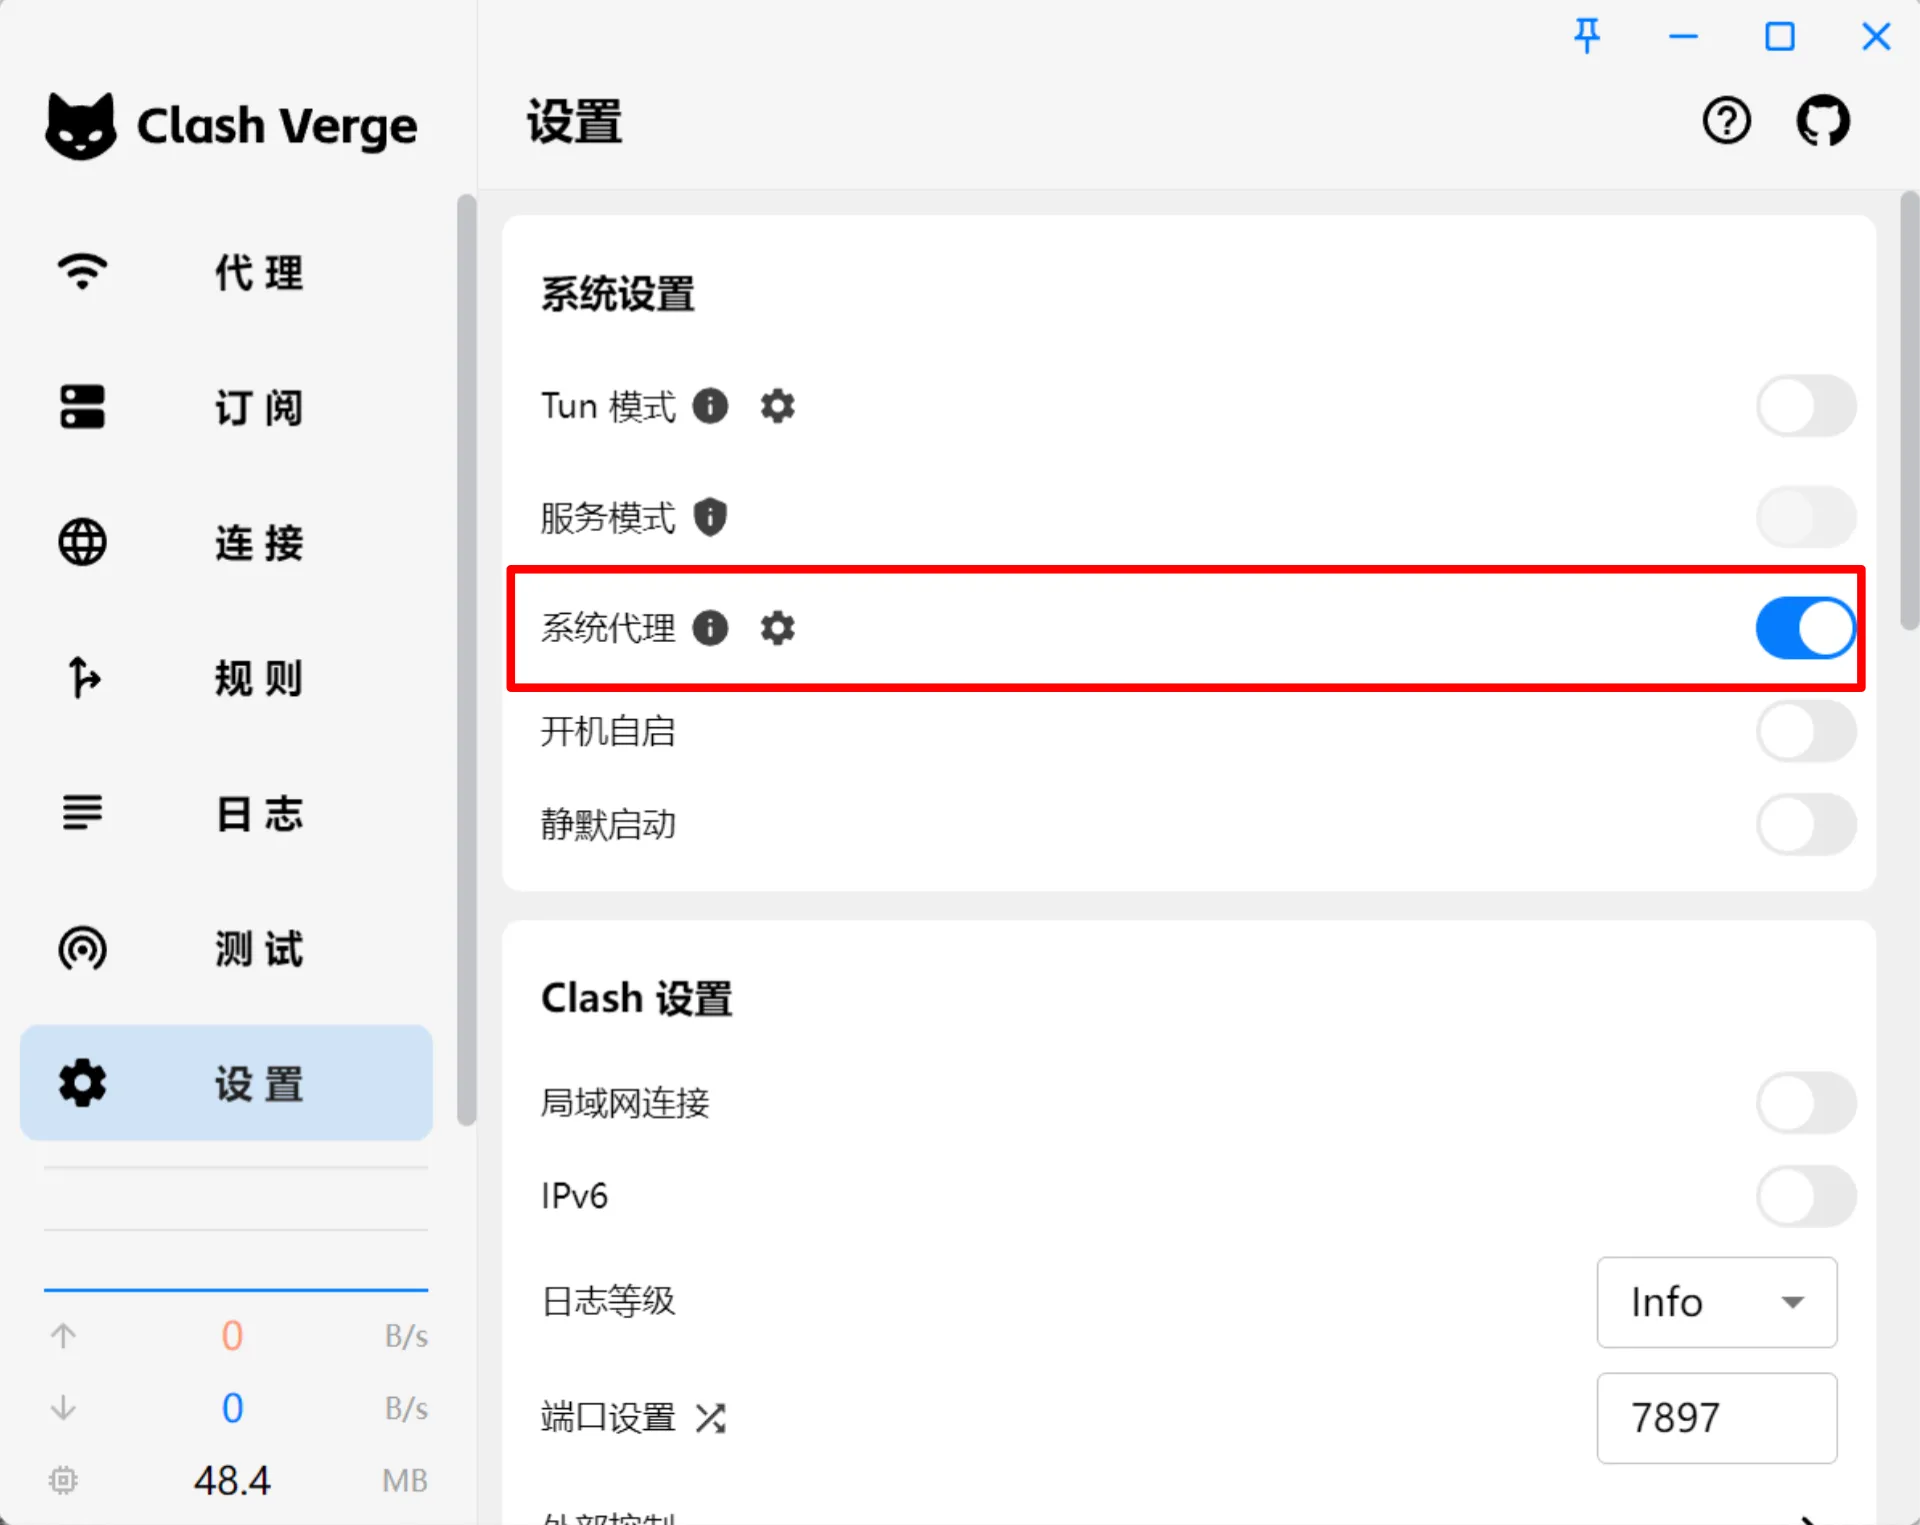Click the lines icon beside 日志
Screen dimensions: 1920x1525
pos(82,812)
